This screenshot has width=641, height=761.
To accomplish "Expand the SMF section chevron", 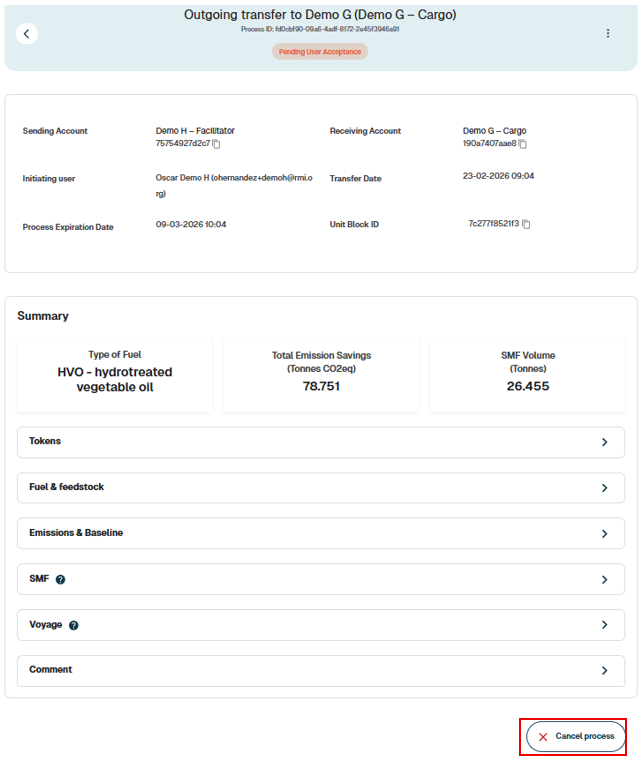I will pos(604,580).
